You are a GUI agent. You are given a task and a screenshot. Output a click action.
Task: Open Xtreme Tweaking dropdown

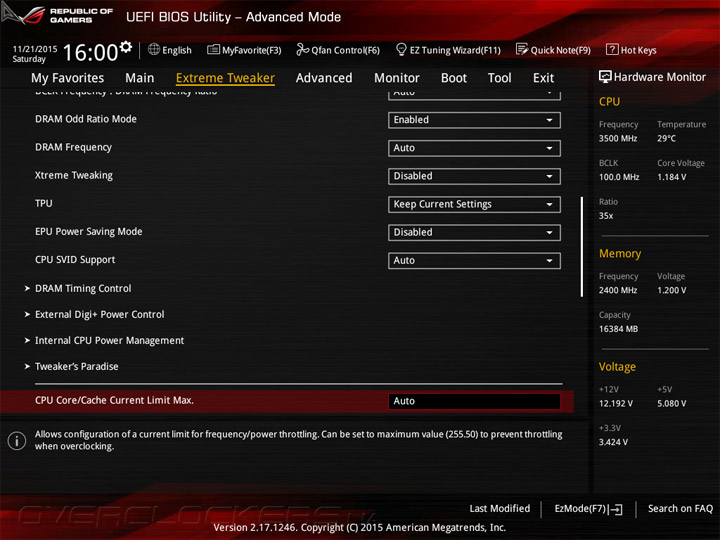point(474,176)
